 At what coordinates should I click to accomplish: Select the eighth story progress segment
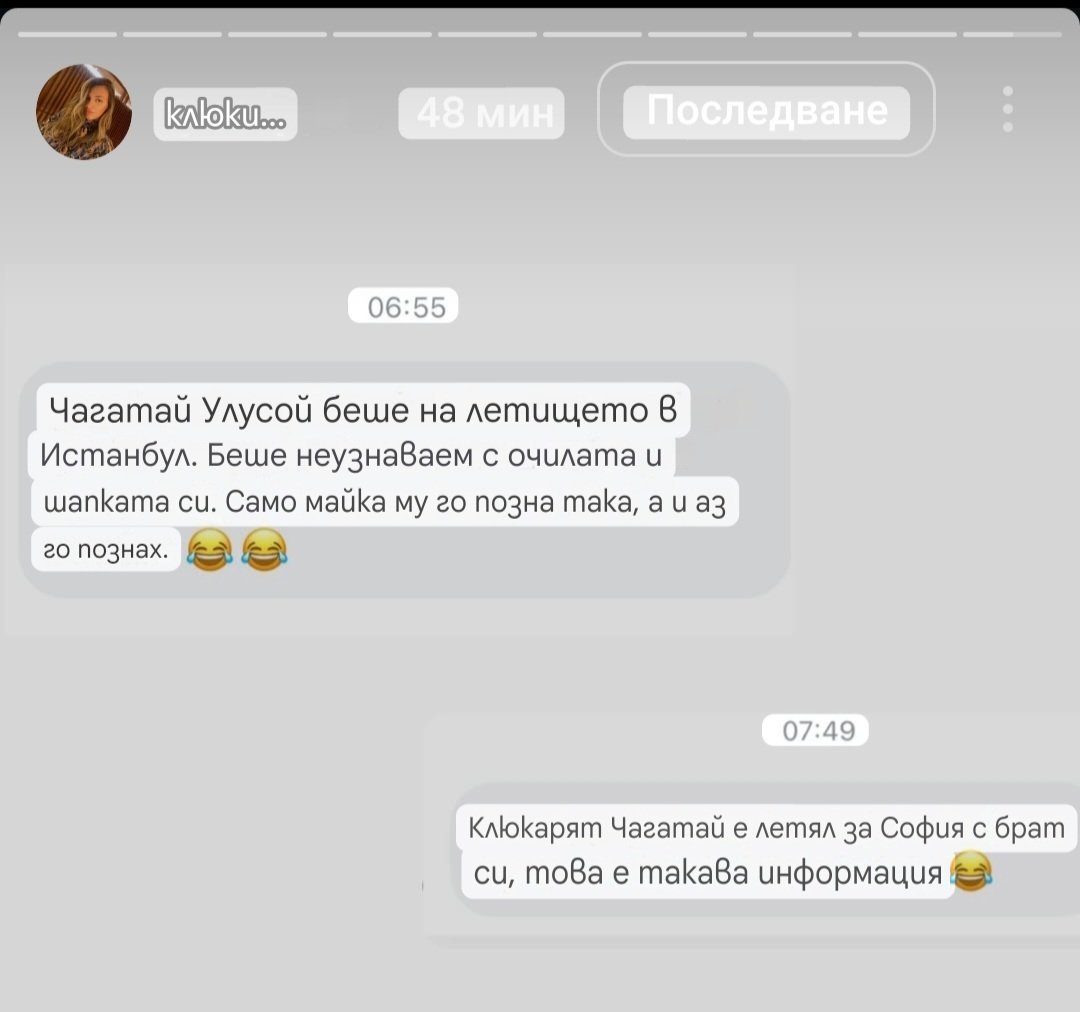[802, 34]
